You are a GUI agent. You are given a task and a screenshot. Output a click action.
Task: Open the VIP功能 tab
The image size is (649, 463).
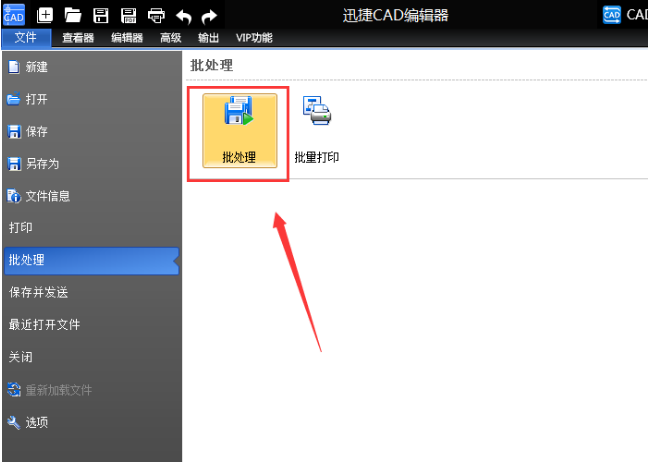point(254,38)
